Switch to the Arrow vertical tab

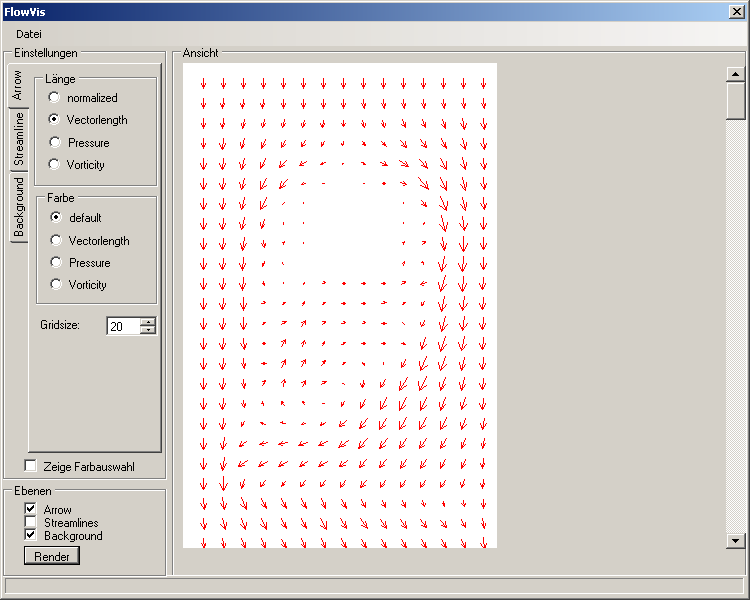click(18, 85)
